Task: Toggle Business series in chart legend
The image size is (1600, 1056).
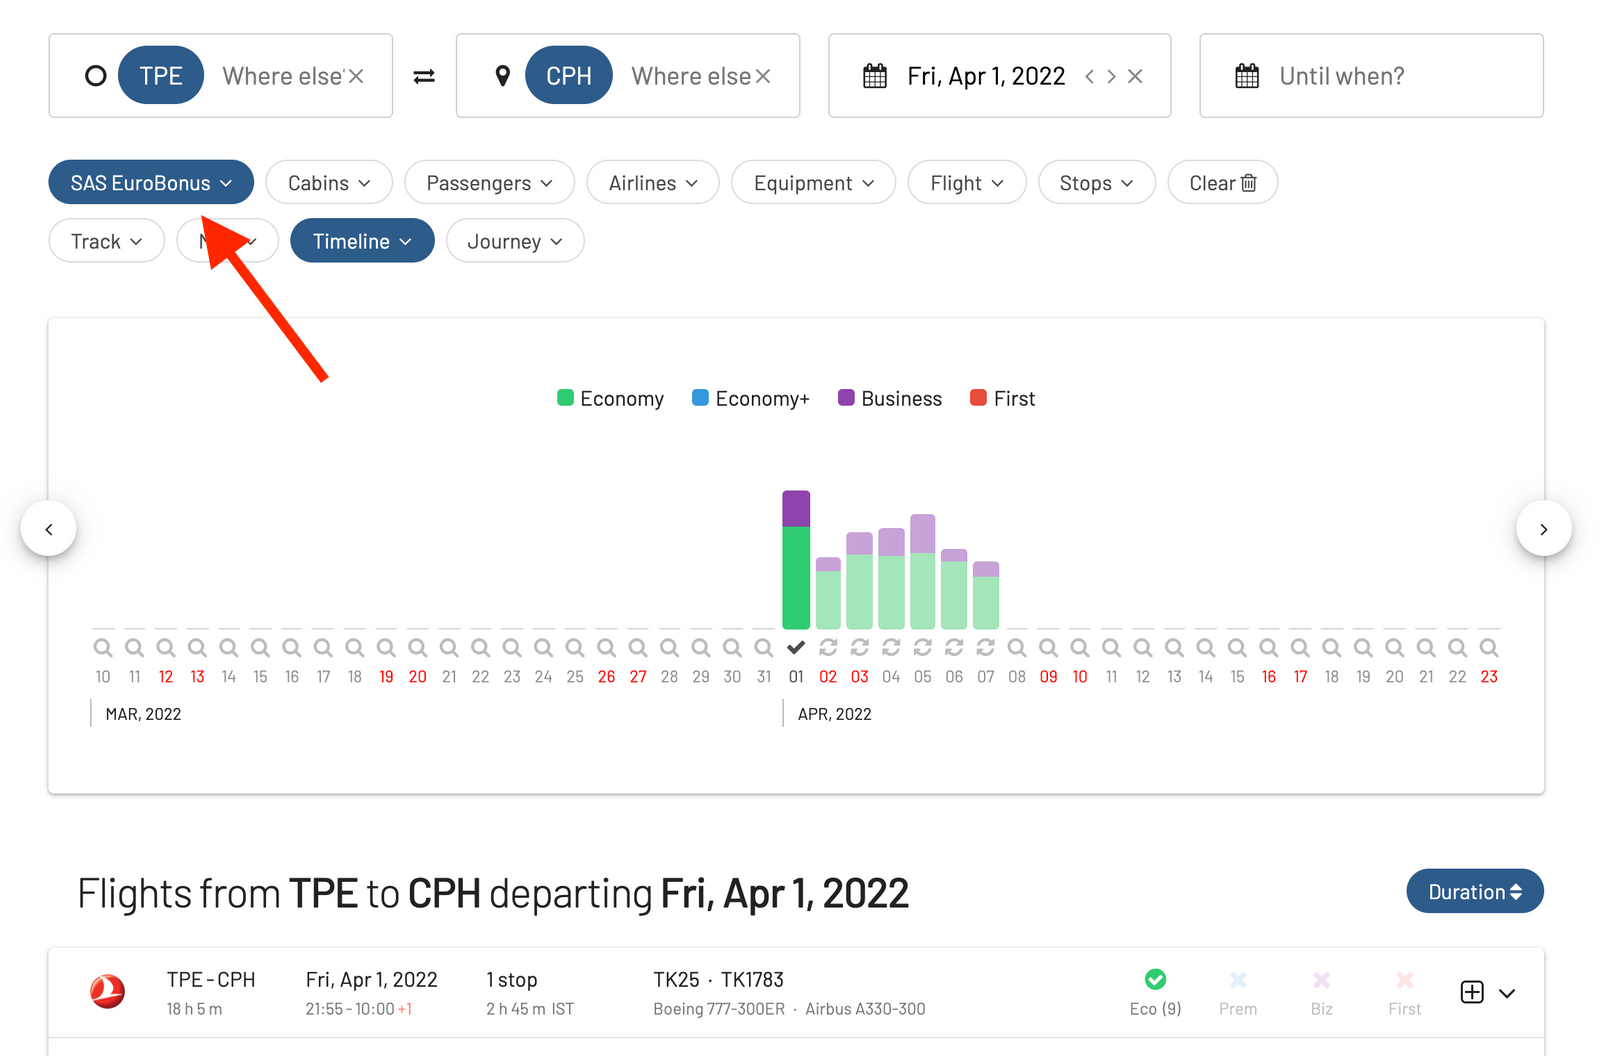Action: pyautogui.click(x=890, y=398)
